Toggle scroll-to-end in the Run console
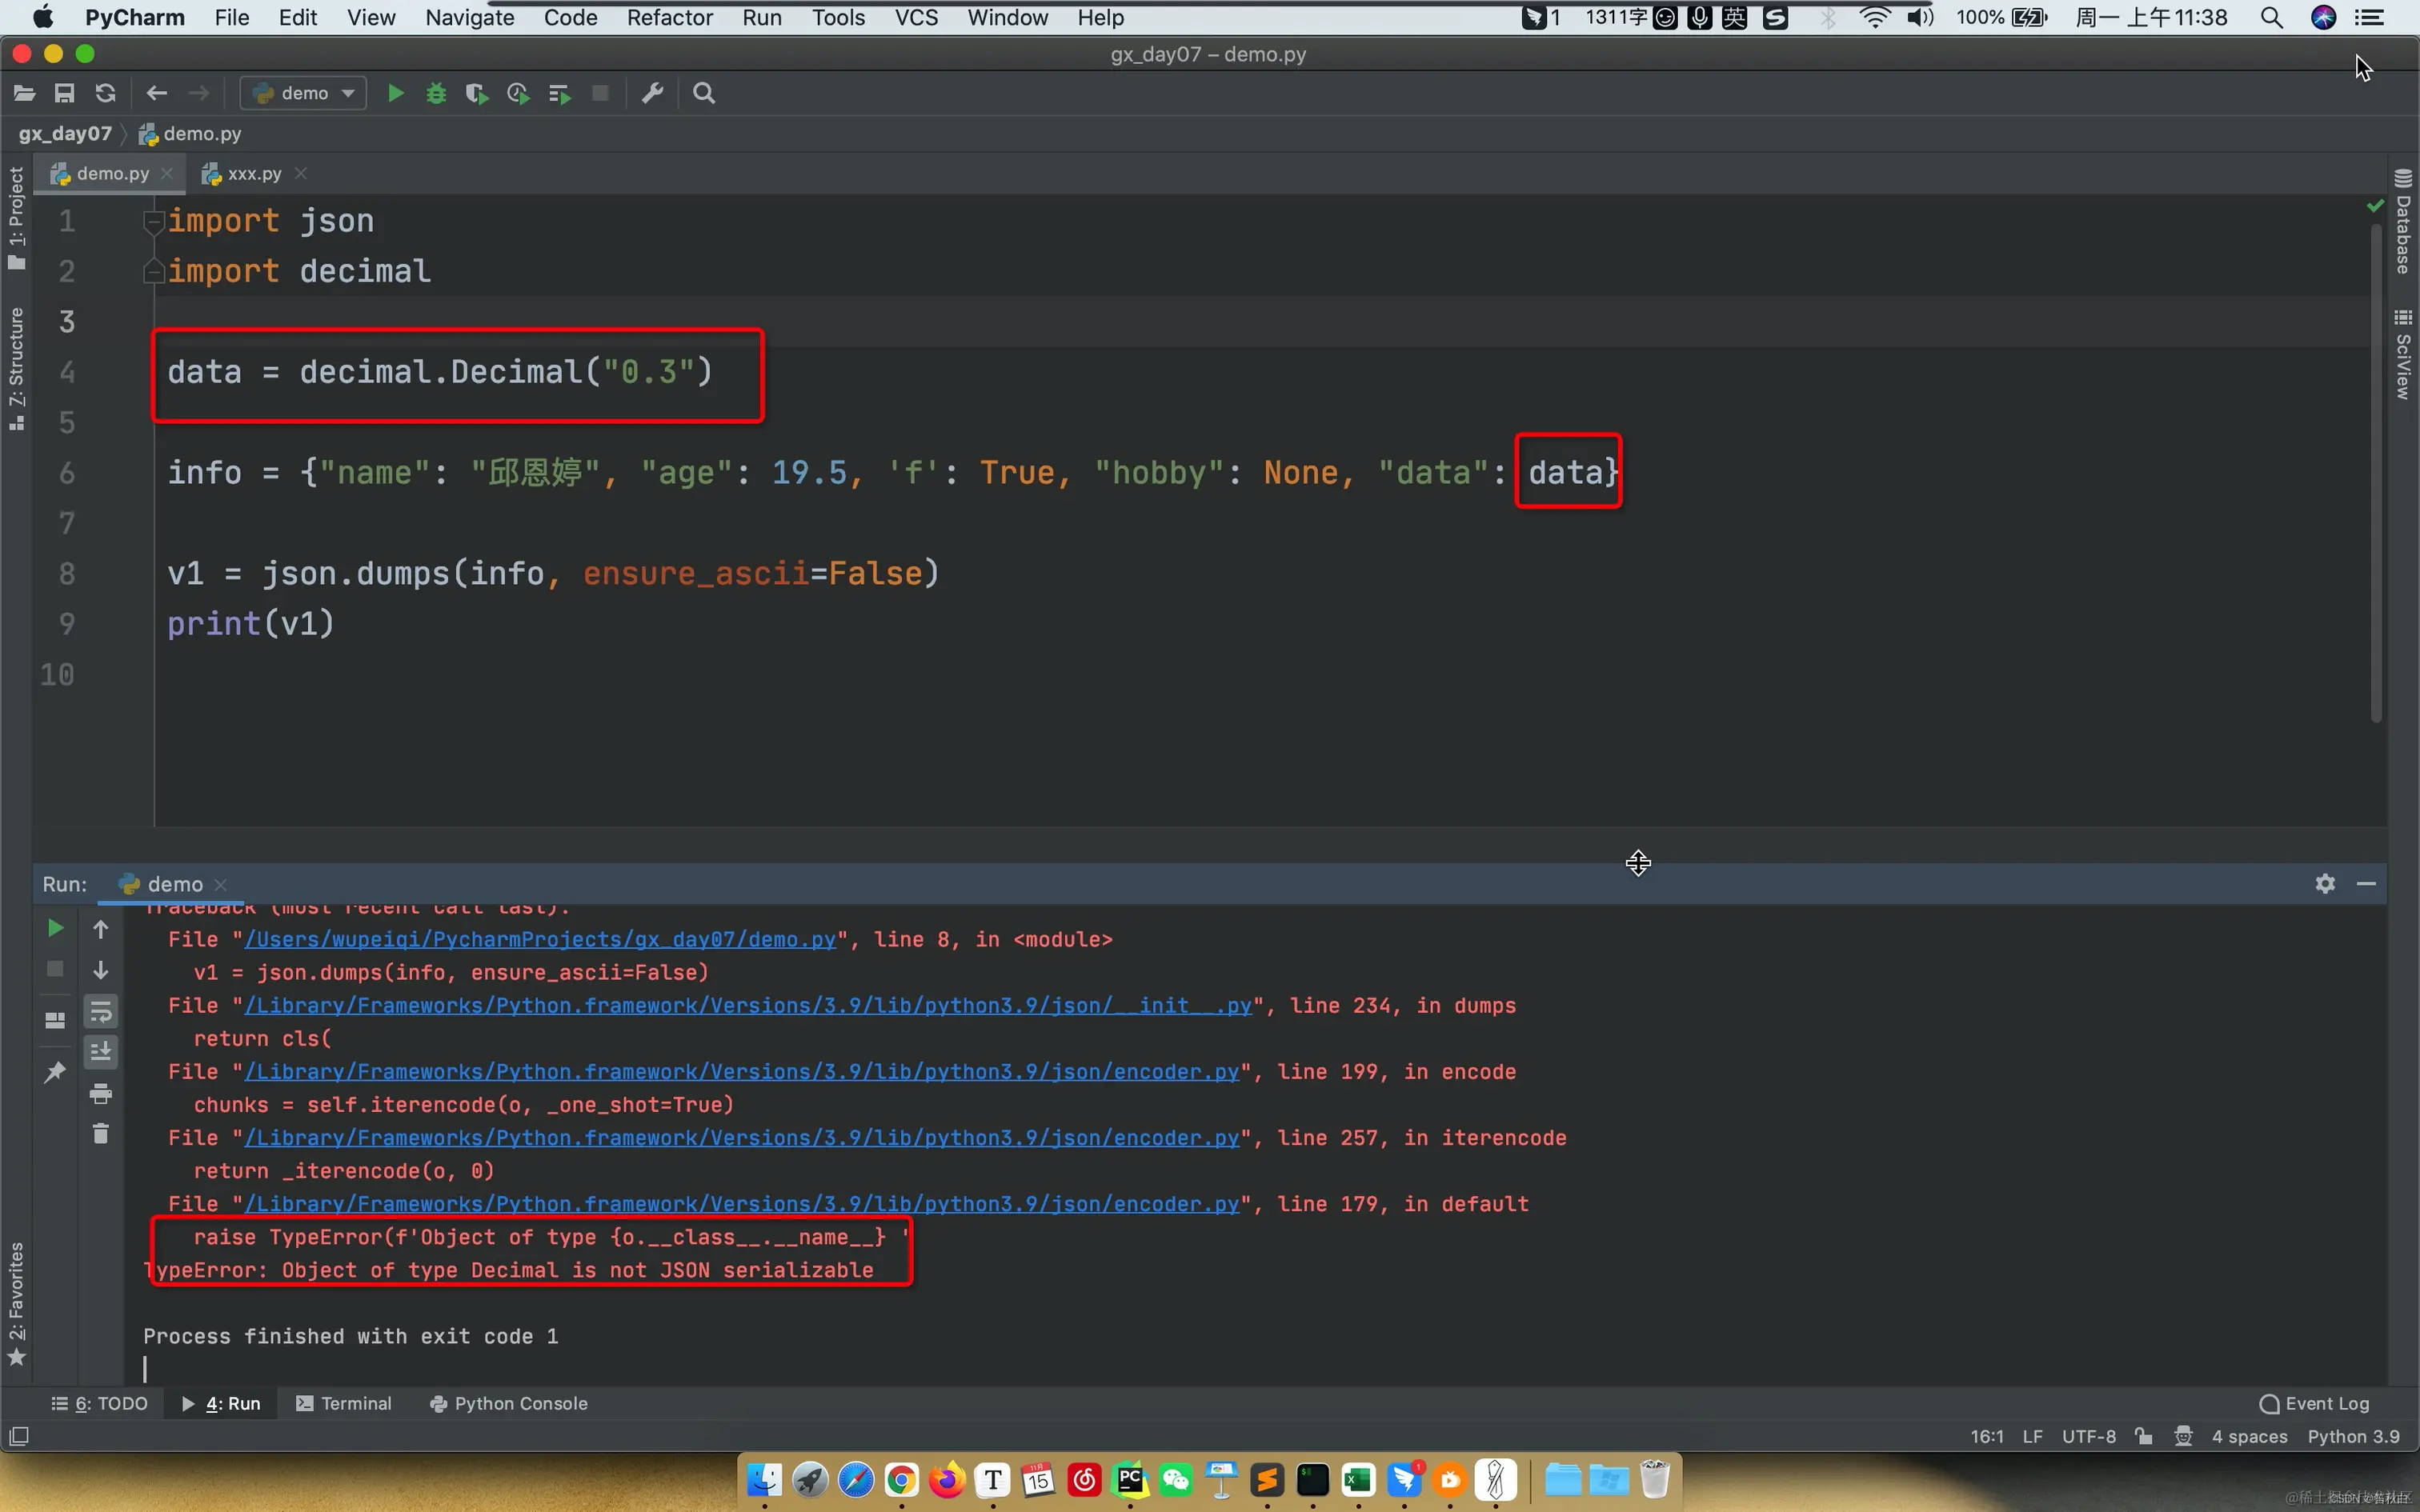Screen dimensions: 2420x1512 100,1052
